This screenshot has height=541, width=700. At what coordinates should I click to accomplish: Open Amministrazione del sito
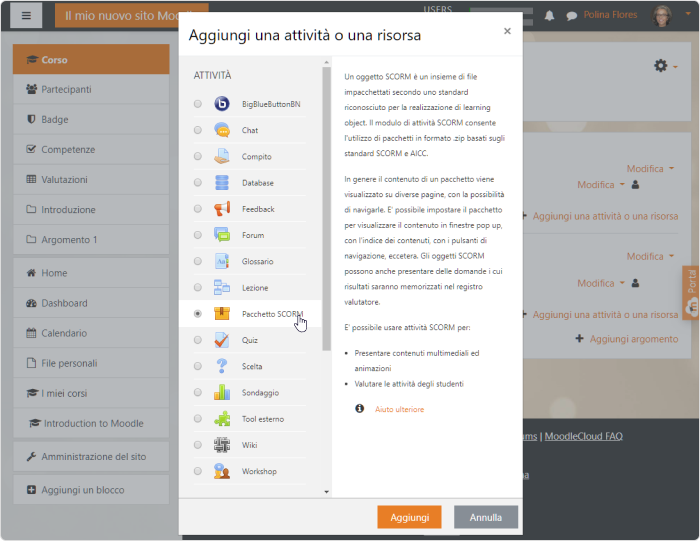(91, 456)
